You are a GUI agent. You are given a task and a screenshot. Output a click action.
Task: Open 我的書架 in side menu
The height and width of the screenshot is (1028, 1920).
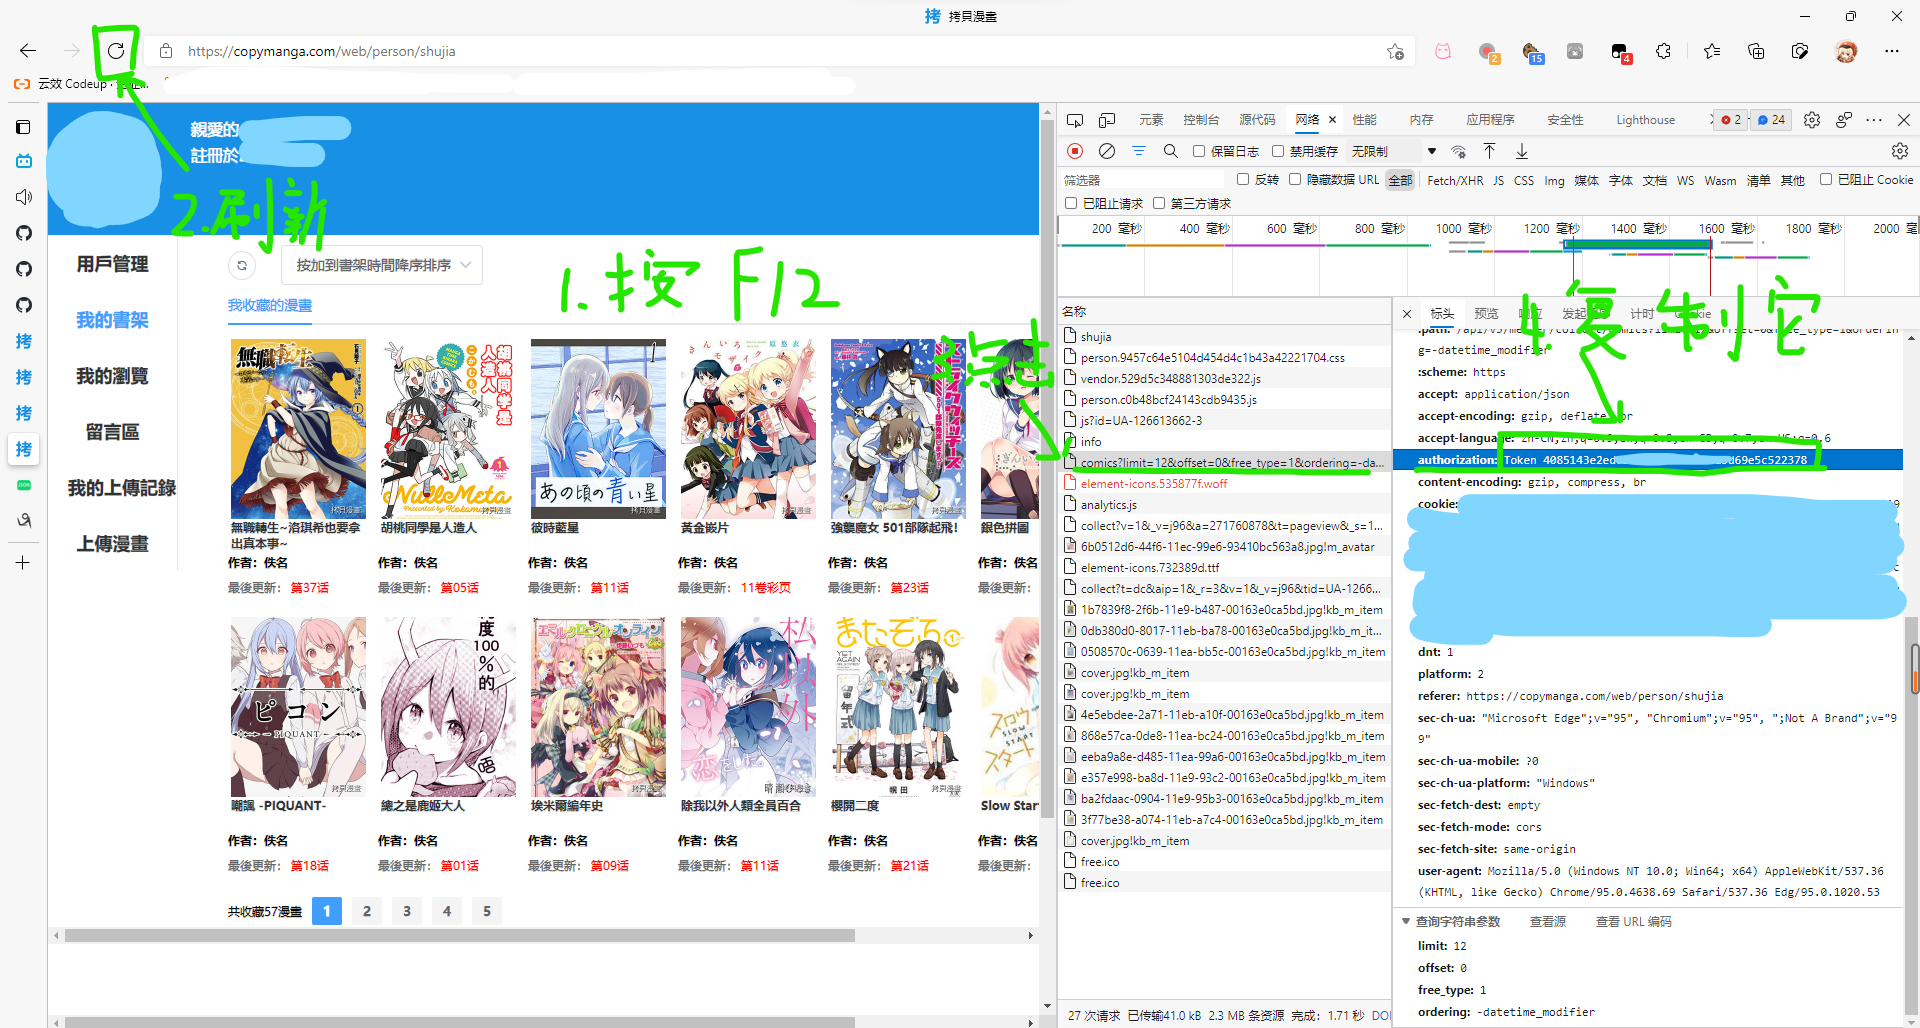[112, 320]
